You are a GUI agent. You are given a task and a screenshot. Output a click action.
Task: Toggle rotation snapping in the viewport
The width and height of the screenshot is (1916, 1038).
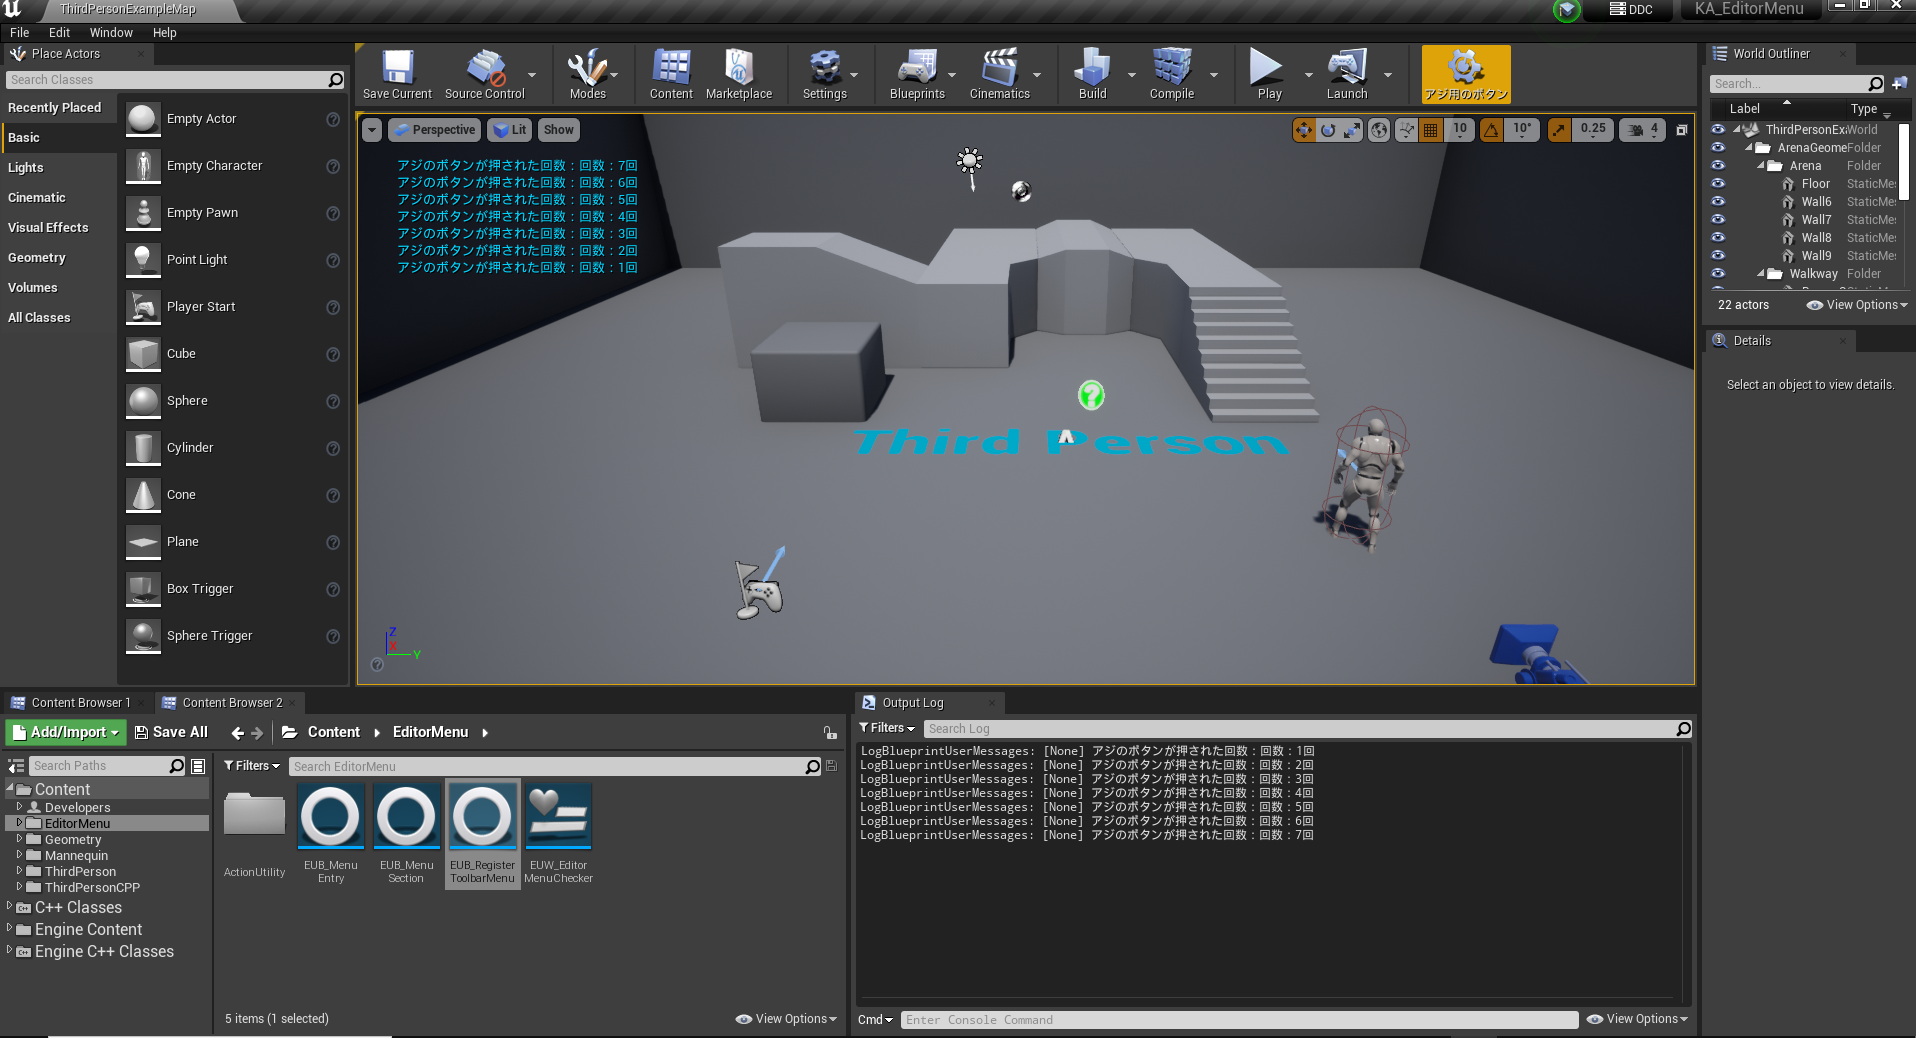tap(1491, 130)
